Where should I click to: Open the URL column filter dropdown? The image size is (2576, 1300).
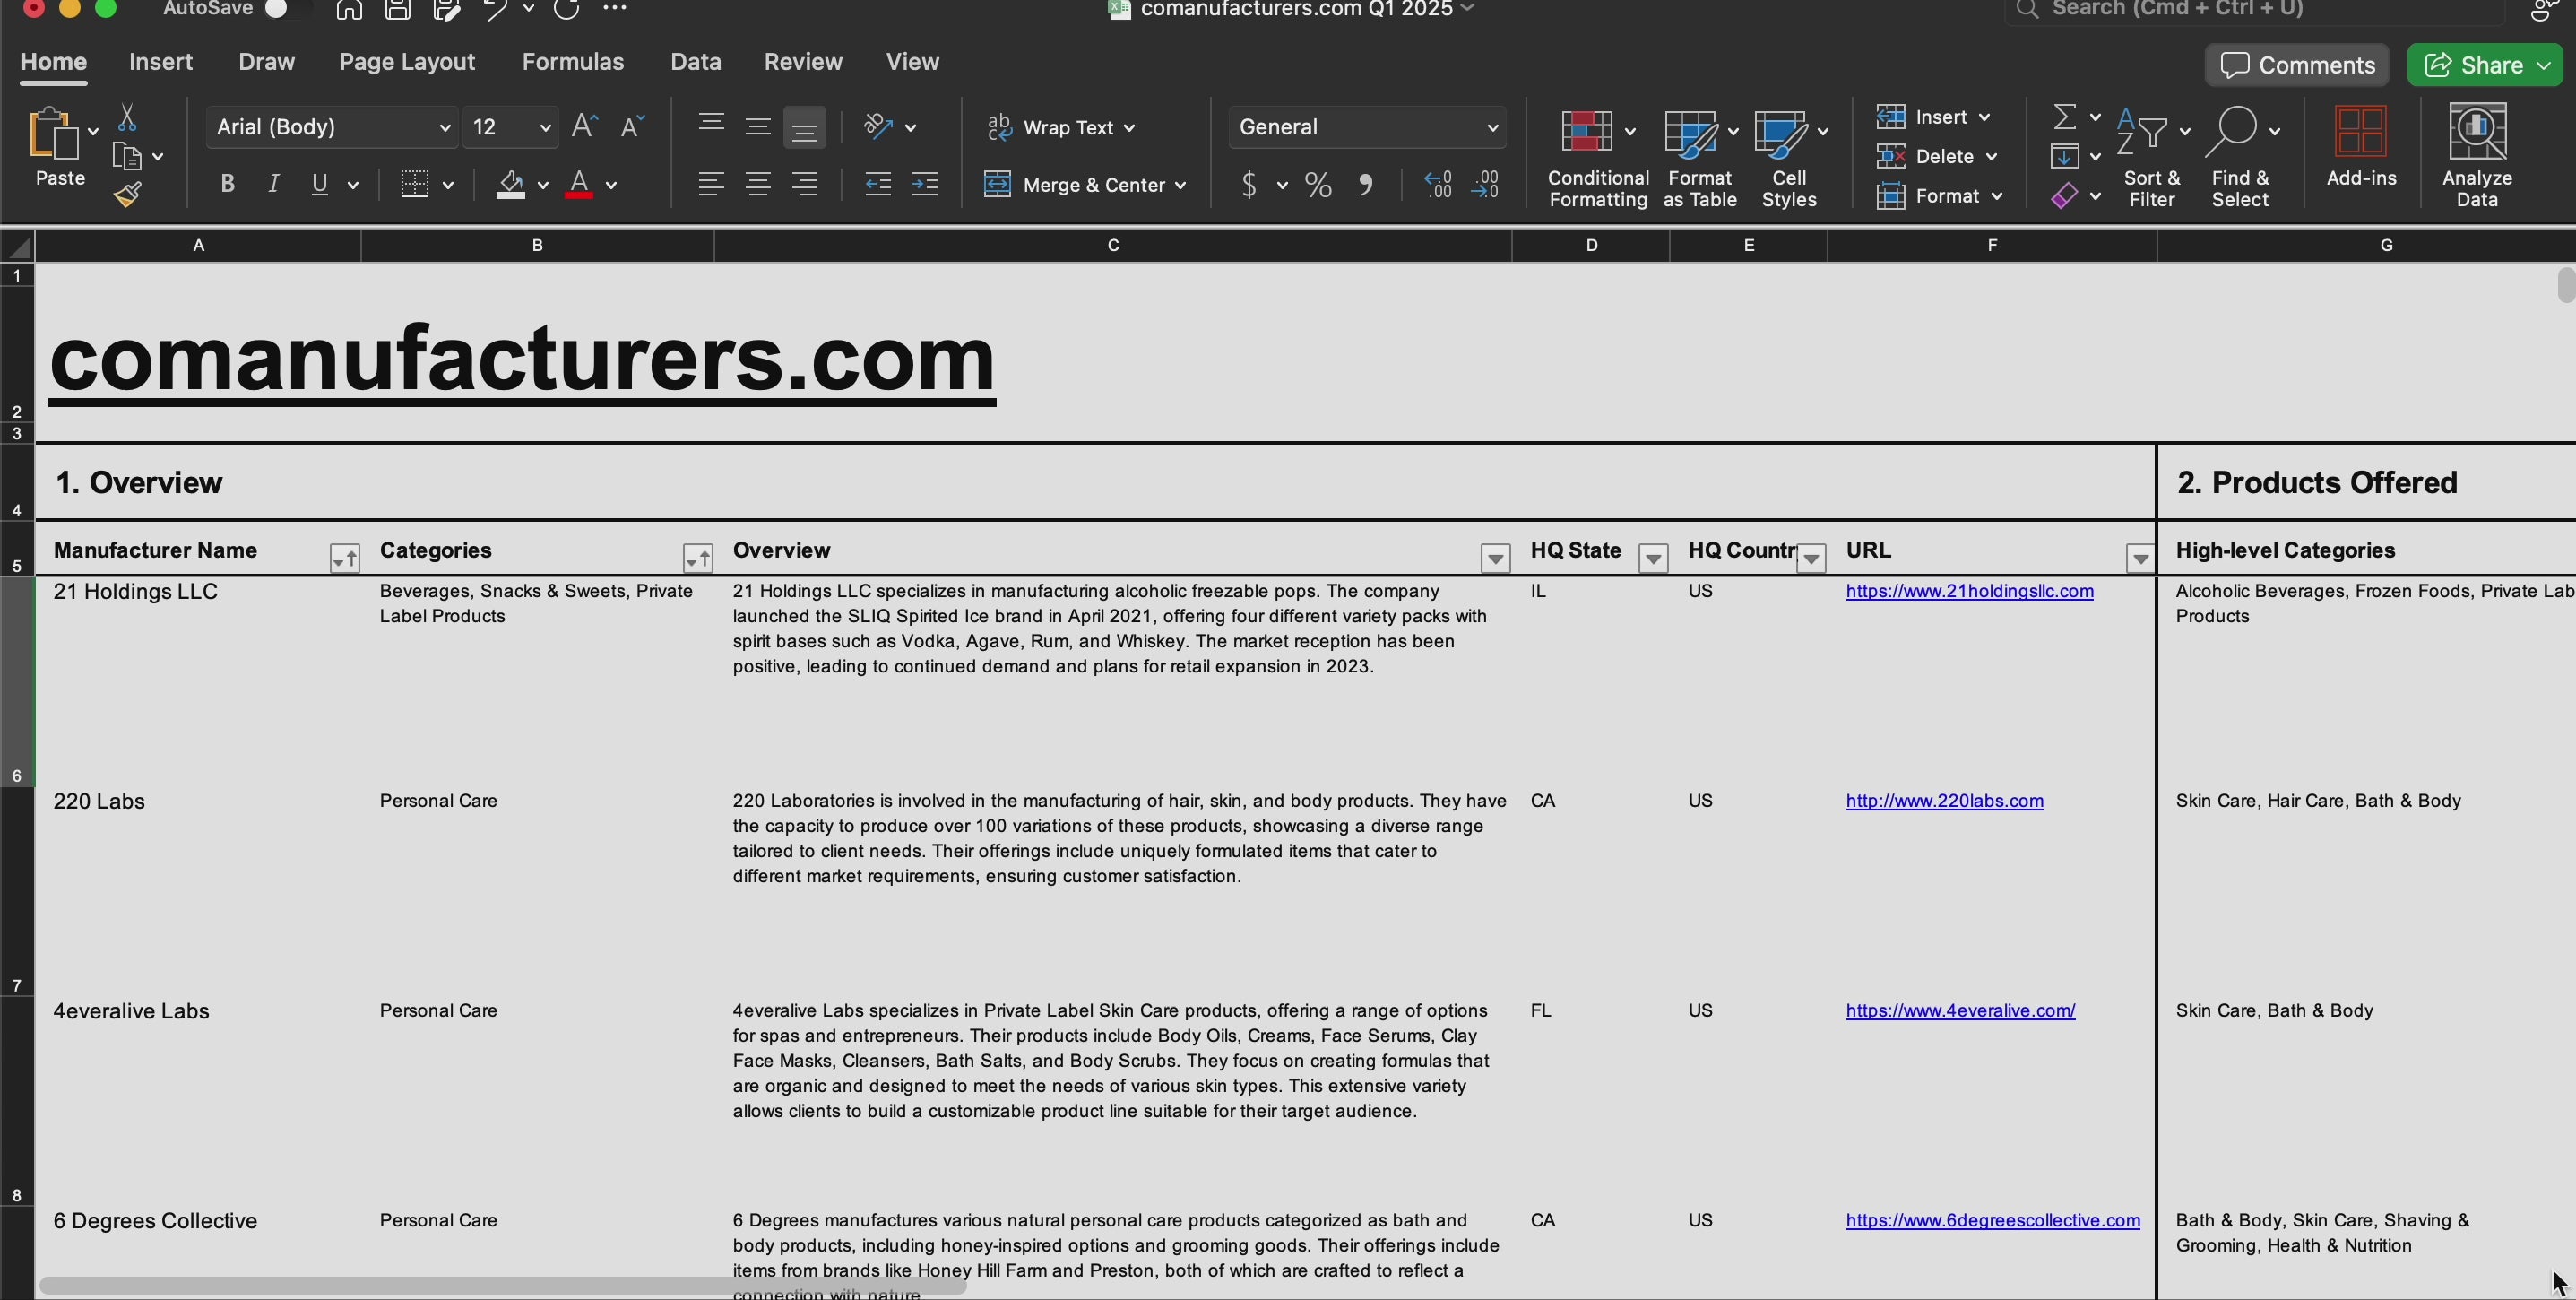pos(2140,558)
